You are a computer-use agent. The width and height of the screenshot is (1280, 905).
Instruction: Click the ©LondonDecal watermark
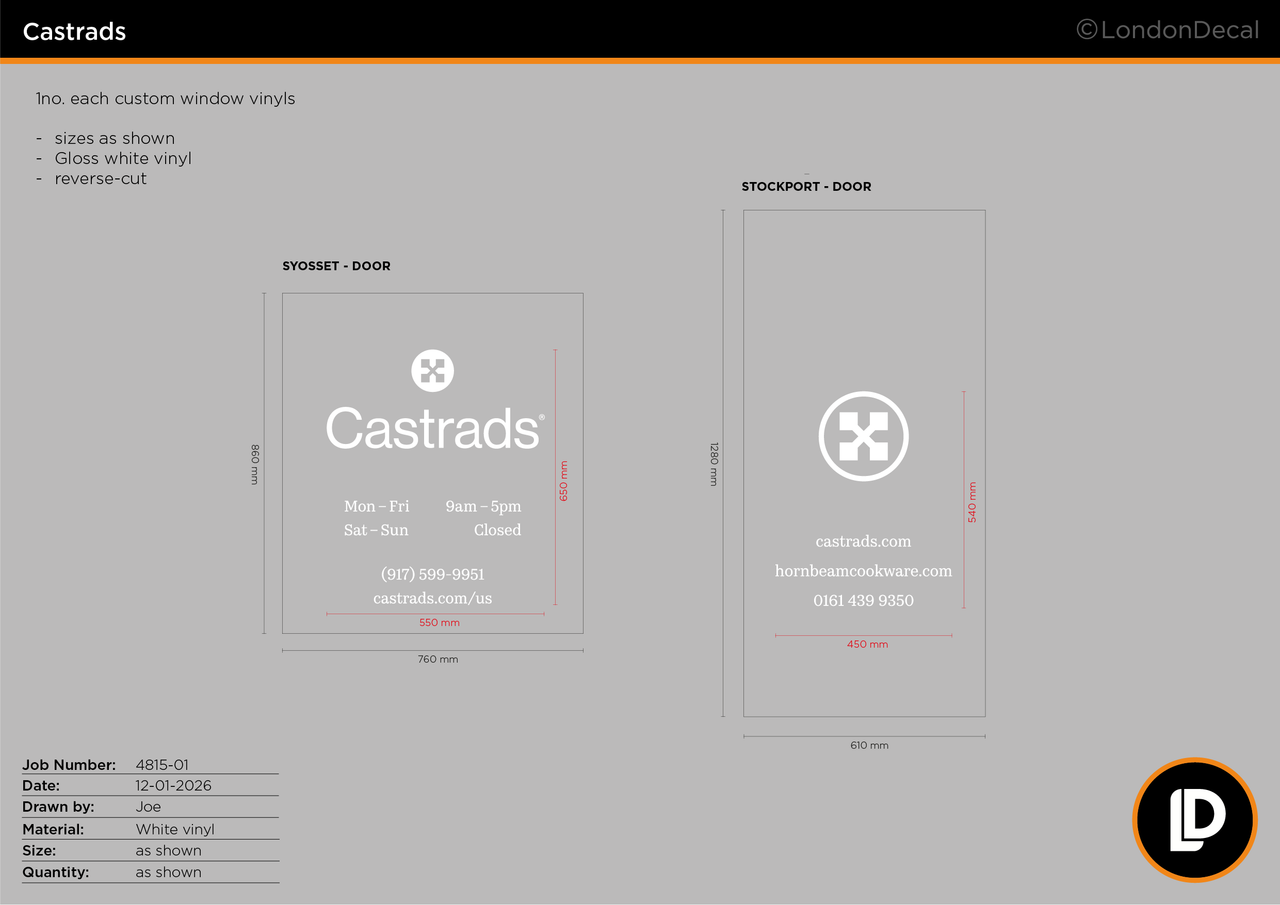coord(1167,30)
